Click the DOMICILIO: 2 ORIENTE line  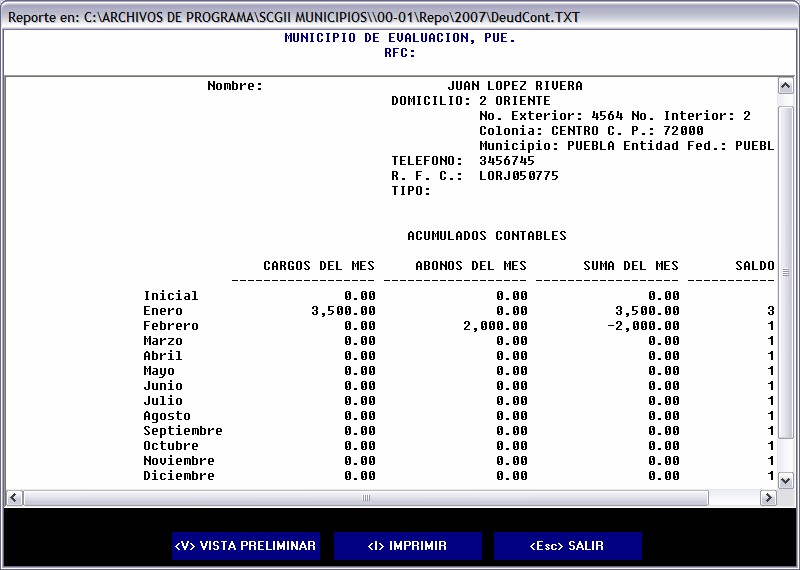[x=471, y=101]
